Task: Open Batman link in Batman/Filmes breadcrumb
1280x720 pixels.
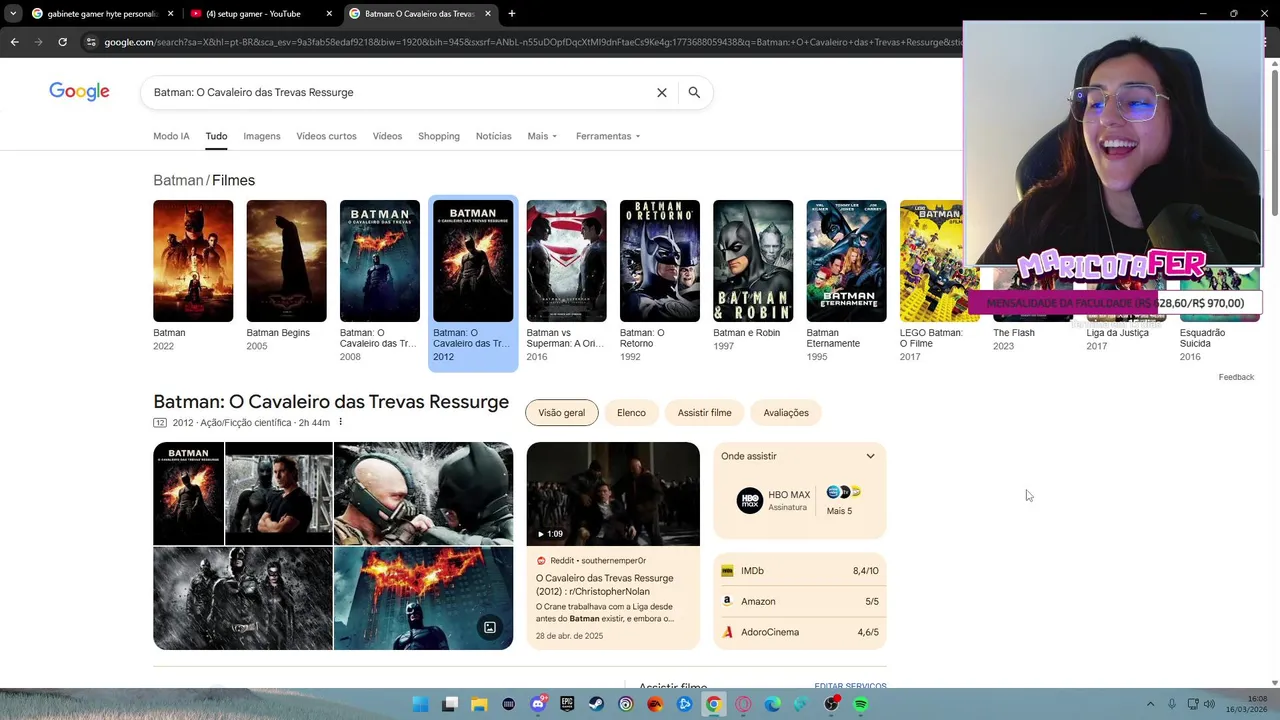Action: point(178,180)
